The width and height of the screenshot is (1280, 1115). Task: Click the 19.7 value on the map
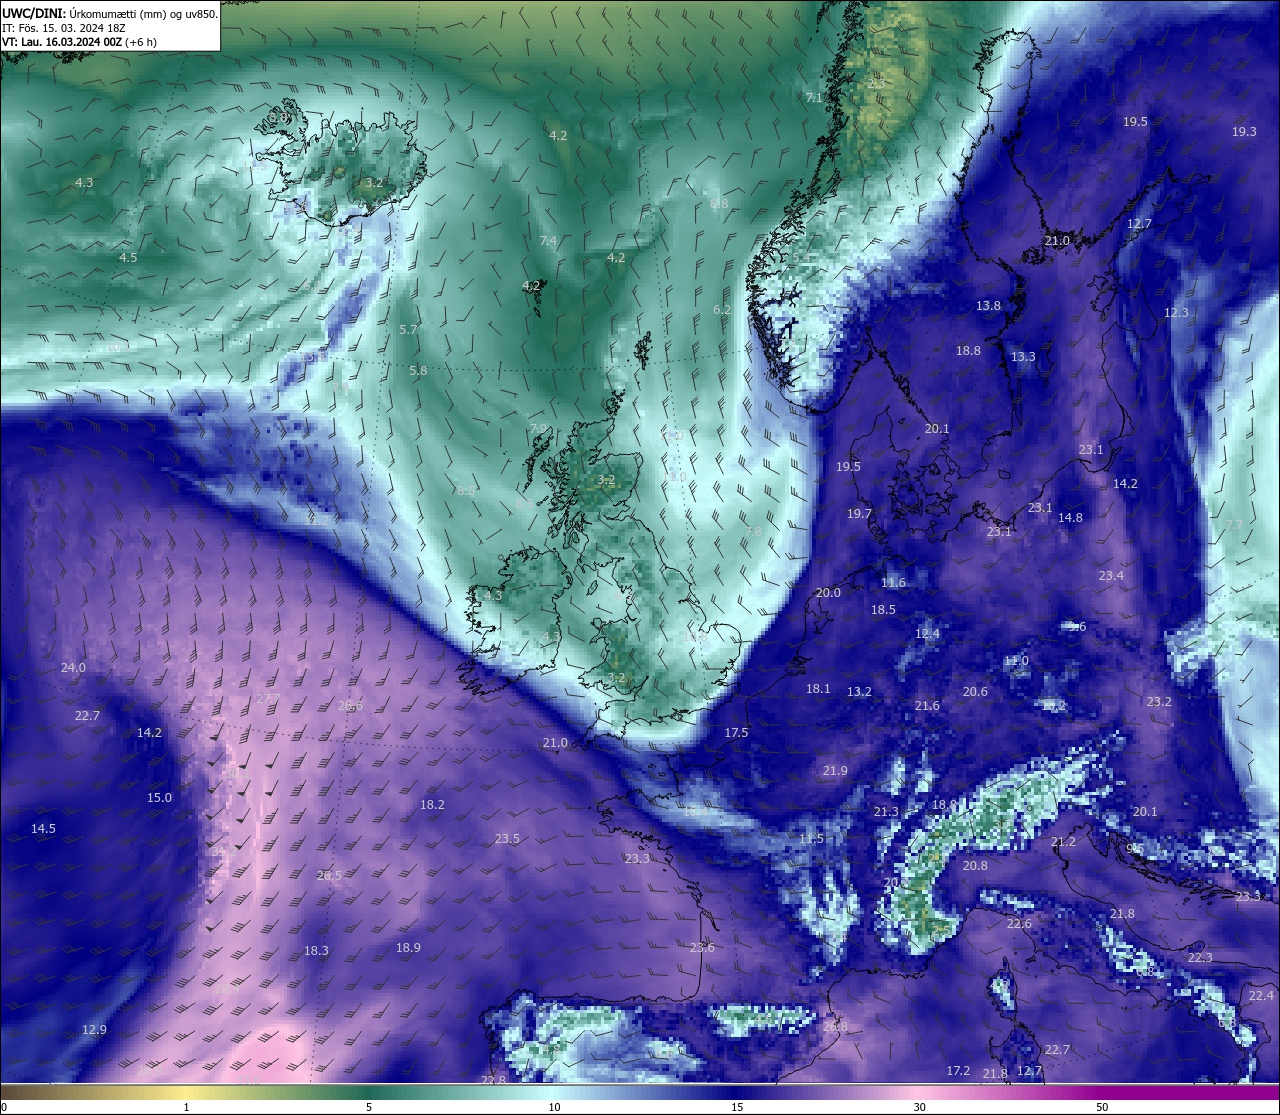pos(859,514)
